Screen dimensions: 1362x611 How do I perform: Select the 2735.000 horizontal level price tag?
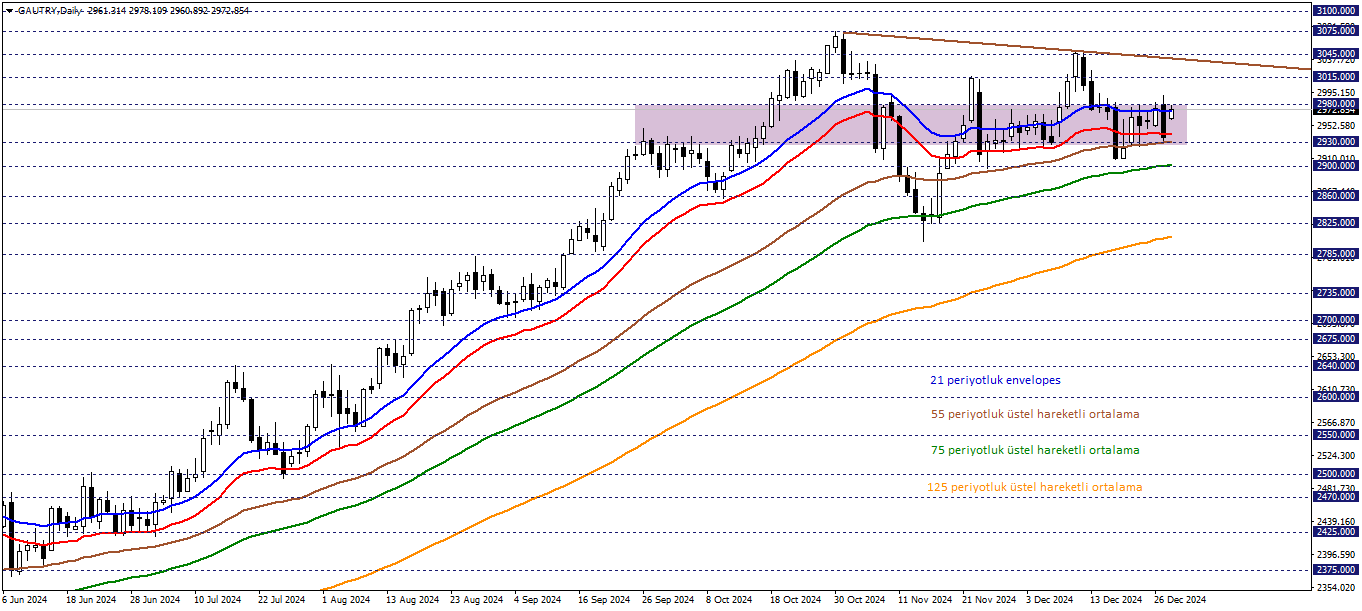[1335, 293]
